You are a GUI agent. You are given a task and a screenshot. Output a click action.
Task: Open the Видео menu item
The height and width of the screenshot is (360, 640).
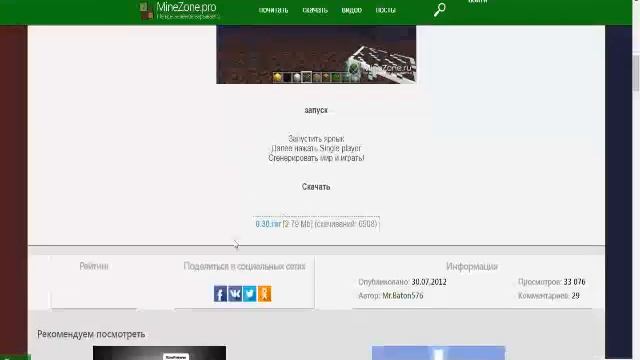coord(352,10)
